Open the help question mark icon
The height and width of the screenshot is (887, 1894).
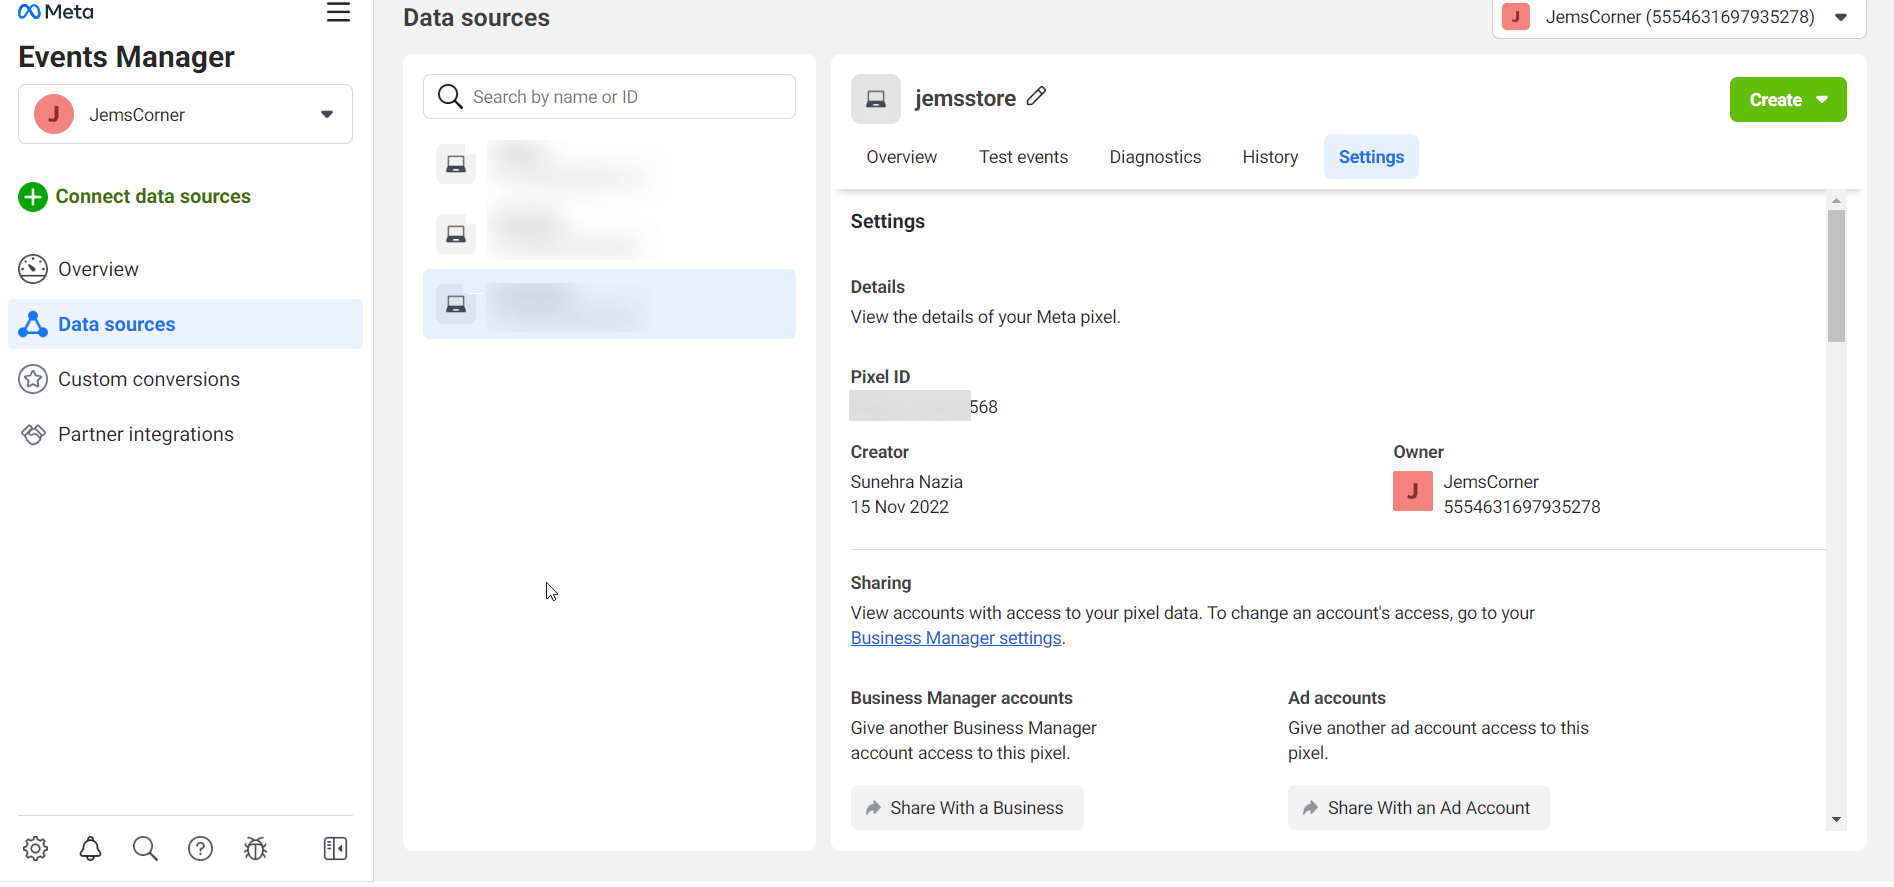200,849
